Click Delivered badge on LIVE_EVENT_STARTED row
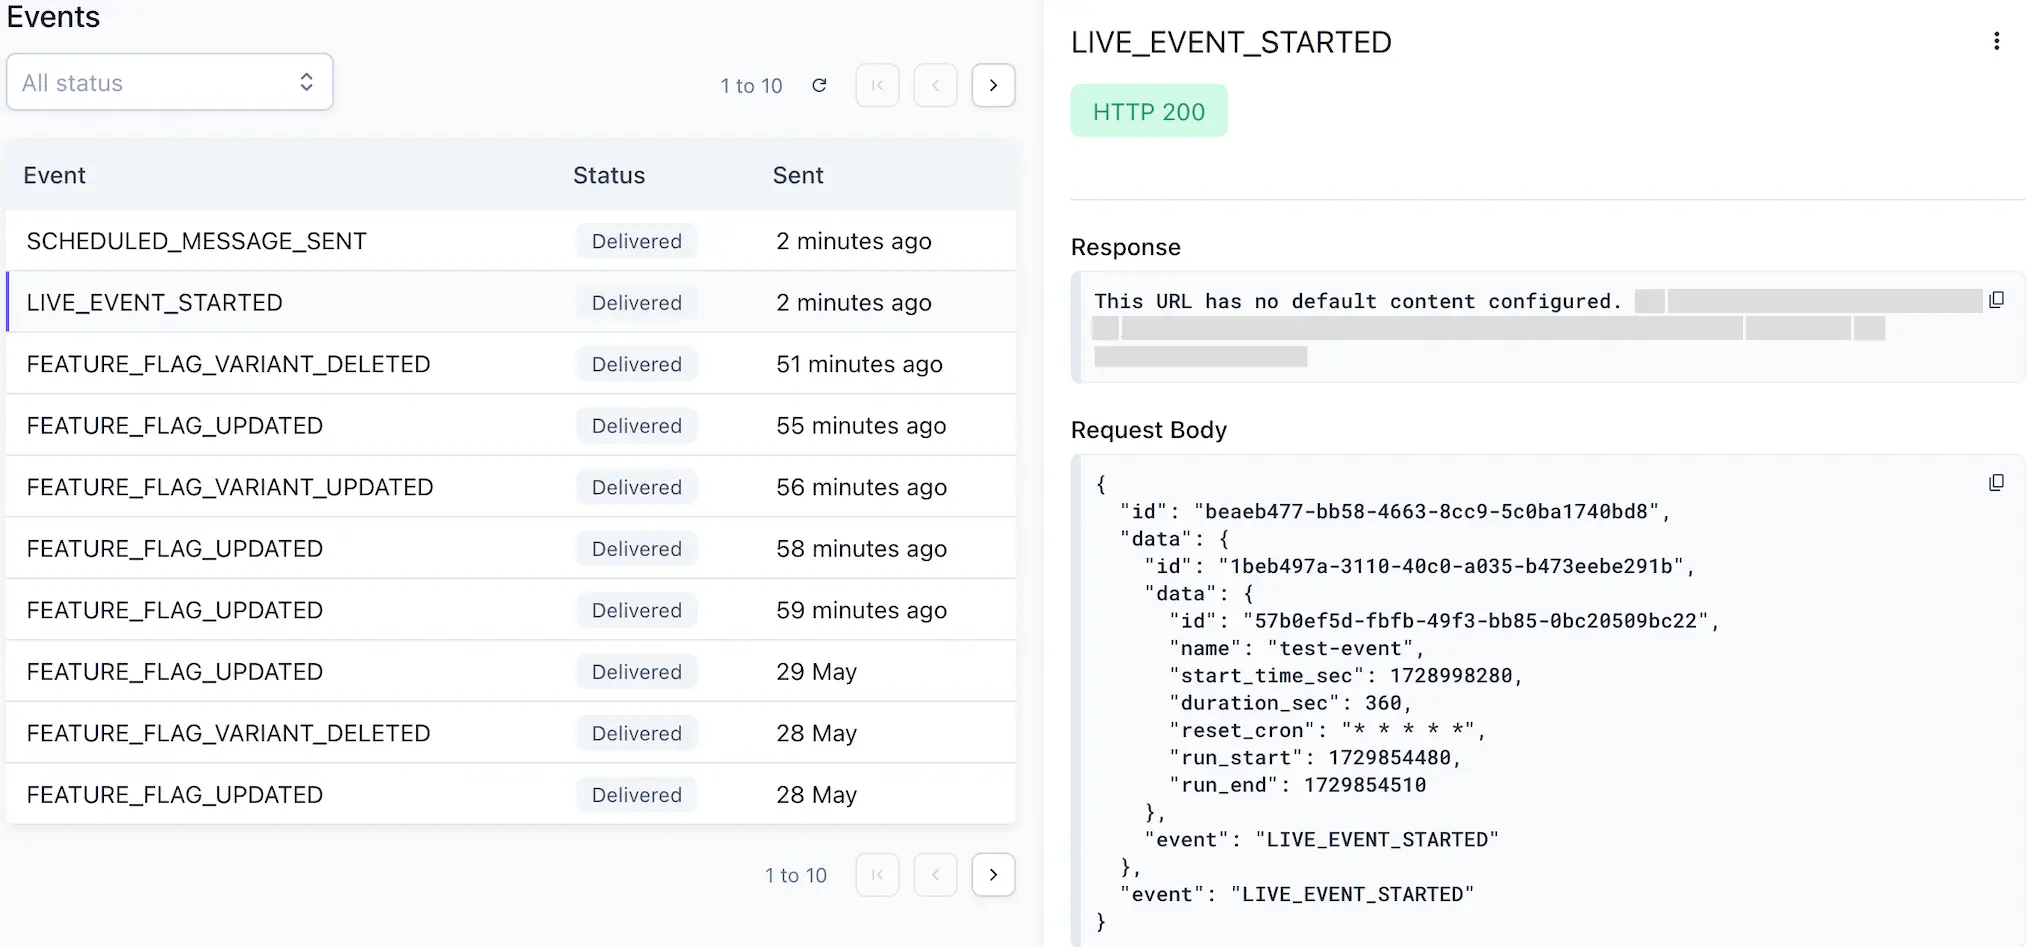The image size is (2030, 947). click(x=637, y=302)
